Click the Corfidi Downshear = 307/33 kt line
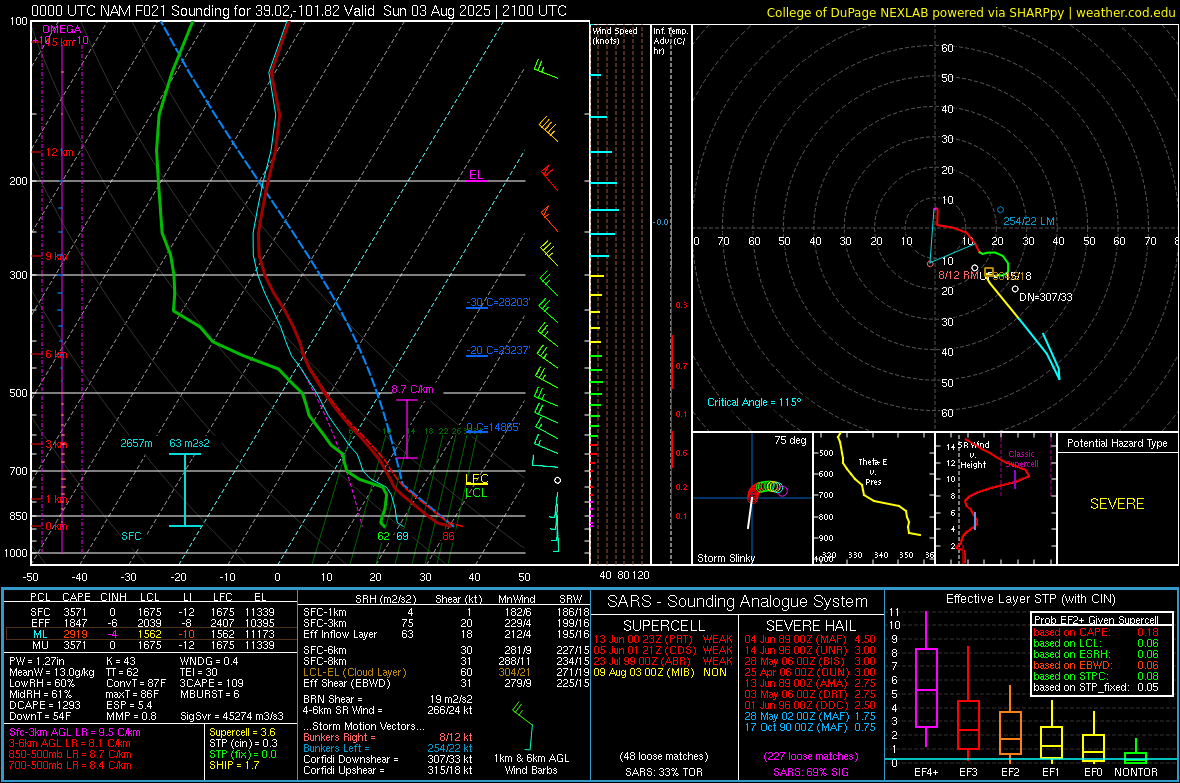Viewport: 1180px width, 783px height. (x=388, y=759)
